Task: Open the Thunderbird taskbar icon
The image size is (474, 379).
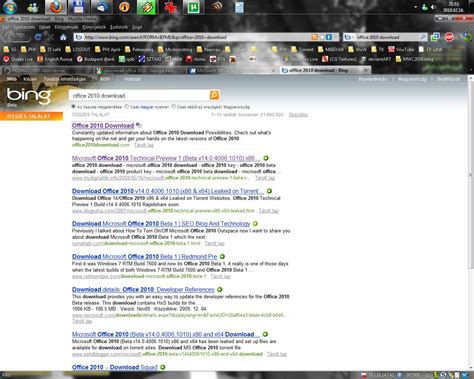Action: [x=101, y=7]
